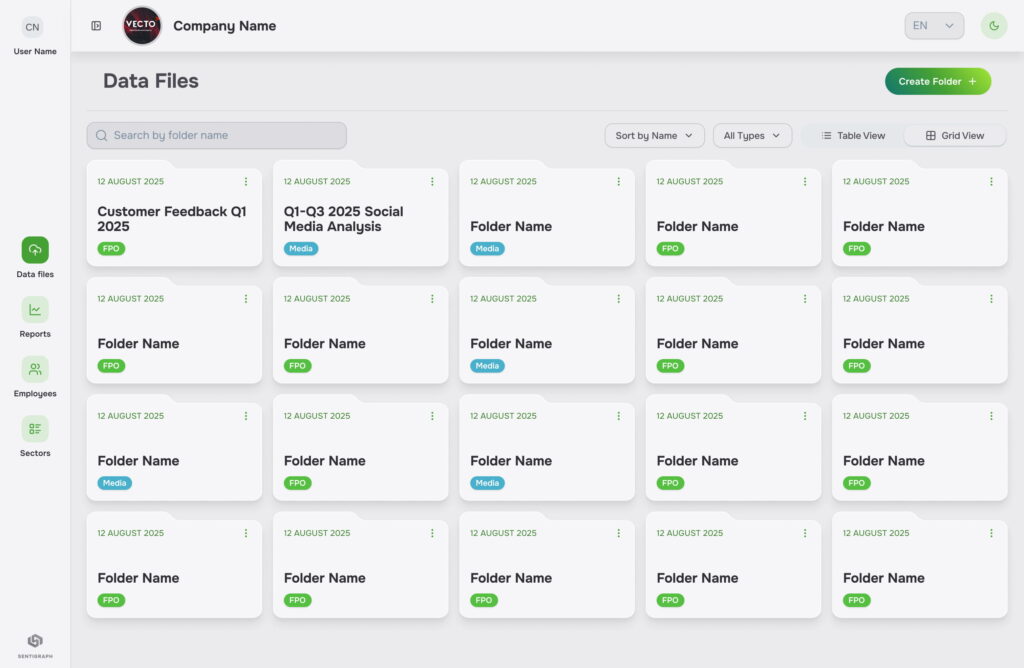
Task: Open the Reports section icon
Action: 35,310
